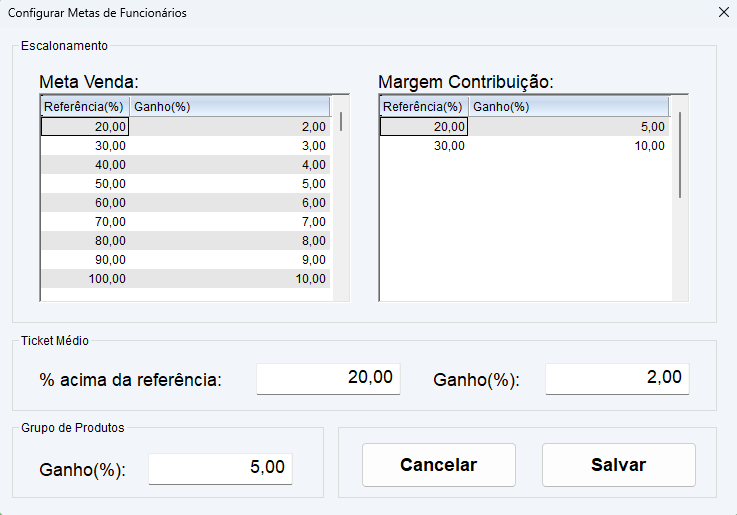The image size is (737, 515).
Task: Click the Ganho(%) header in Margem Contribuição
Action: [569, 107]
